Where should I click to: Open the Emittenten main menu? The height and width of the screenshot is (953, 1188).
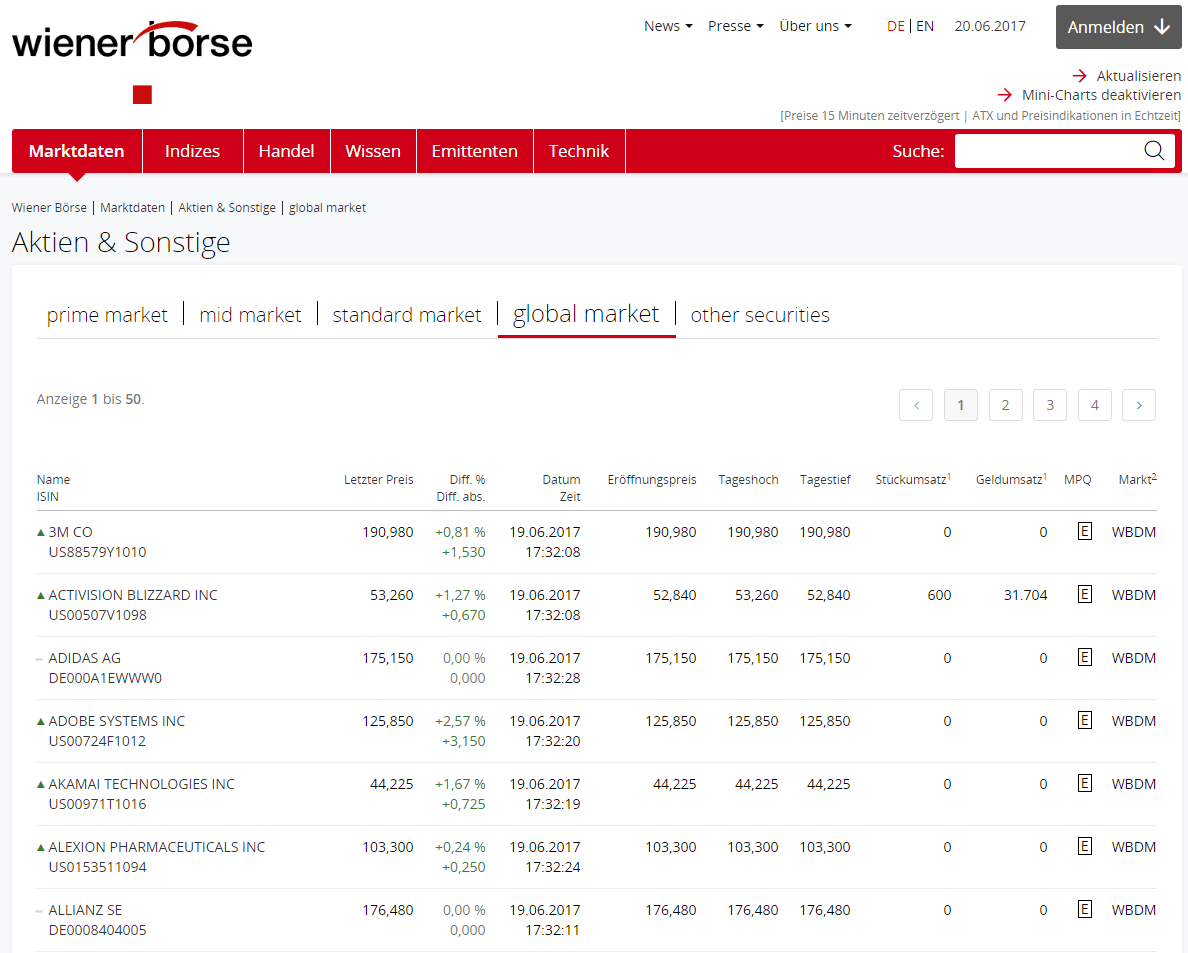pos(474,151)
